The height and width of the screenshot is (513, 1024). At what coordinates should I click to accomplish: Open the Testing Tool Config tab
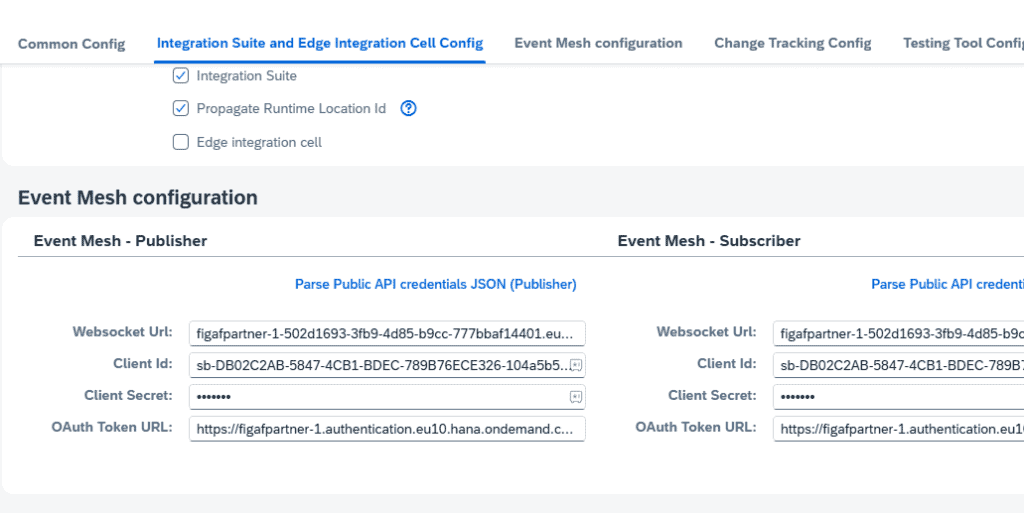click(x=963, y=43)
